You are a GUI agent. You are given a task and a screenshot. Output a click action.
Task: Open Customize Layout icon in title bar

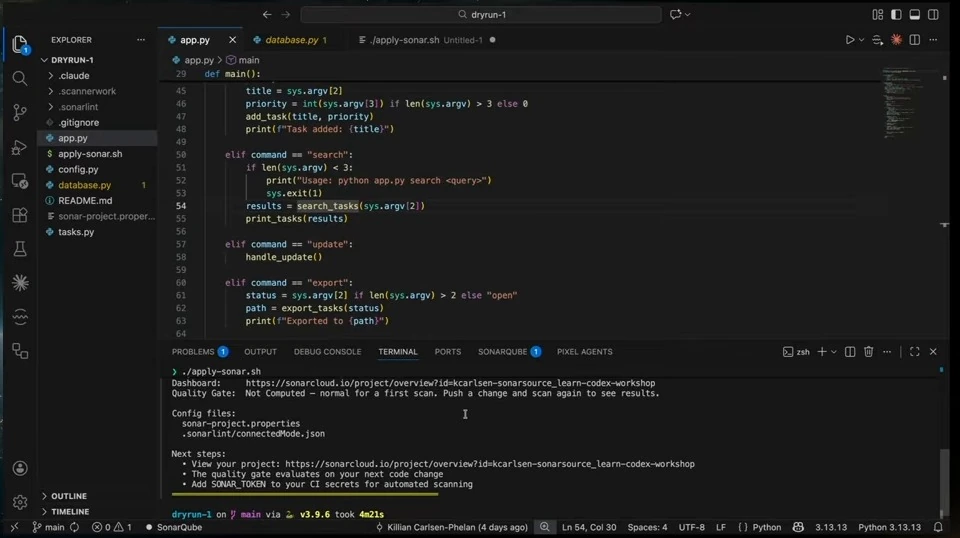tap(877, 14)
